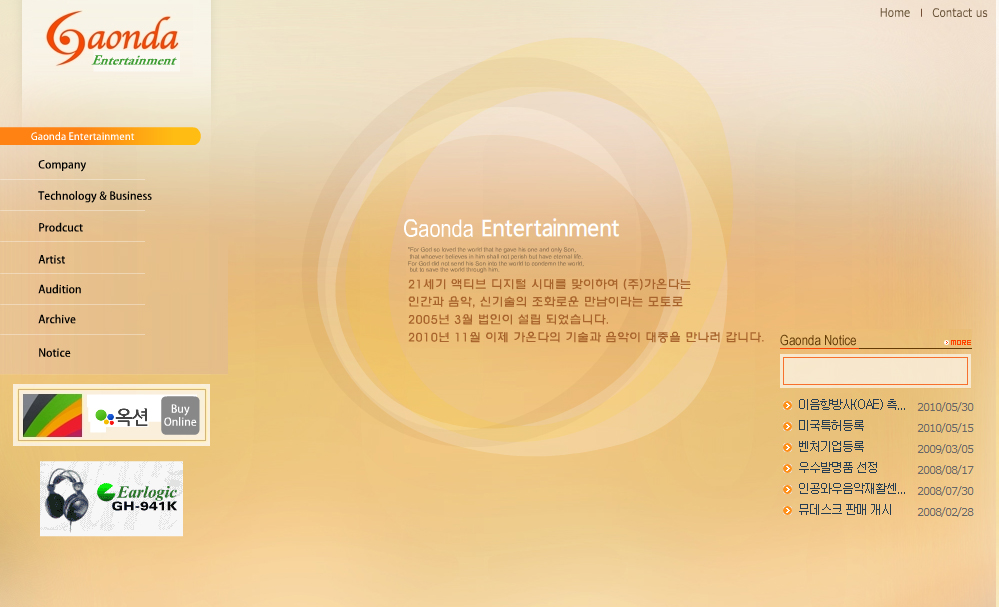The width and height of the screenshot is (999, 607).
Task: Click the date 2008/07/30
Action: click(945, 491)
